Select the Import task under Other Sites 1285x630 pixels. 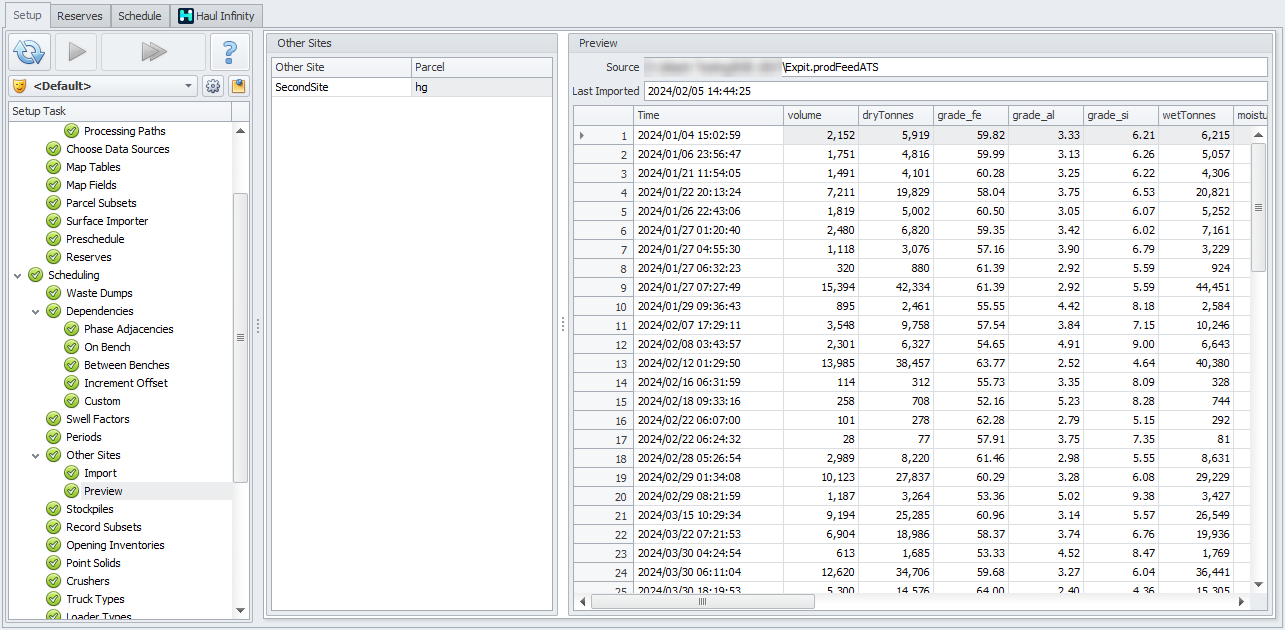[100, 473]
